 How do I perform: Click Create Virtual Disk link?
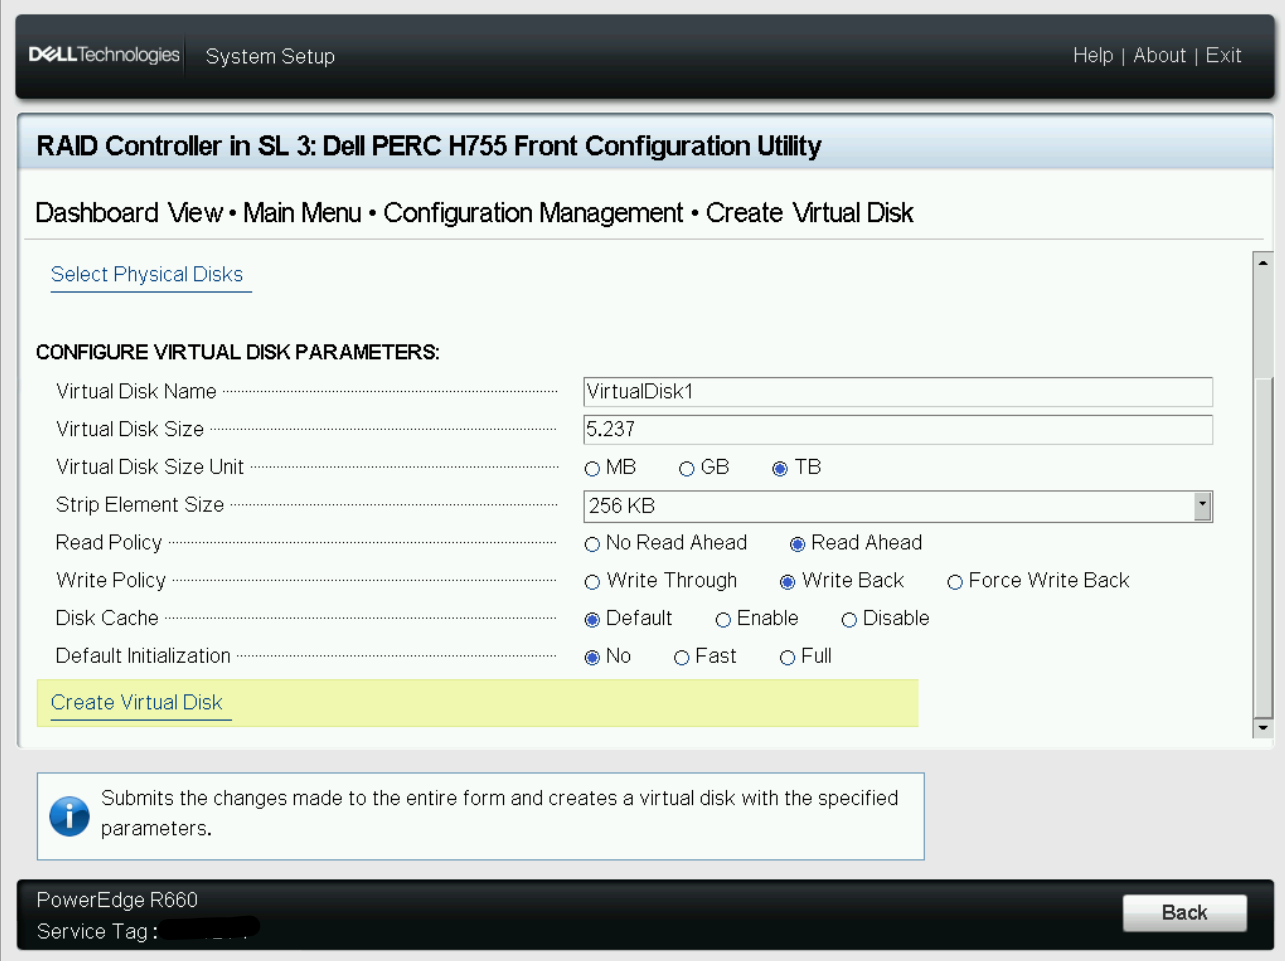[137, 702]
